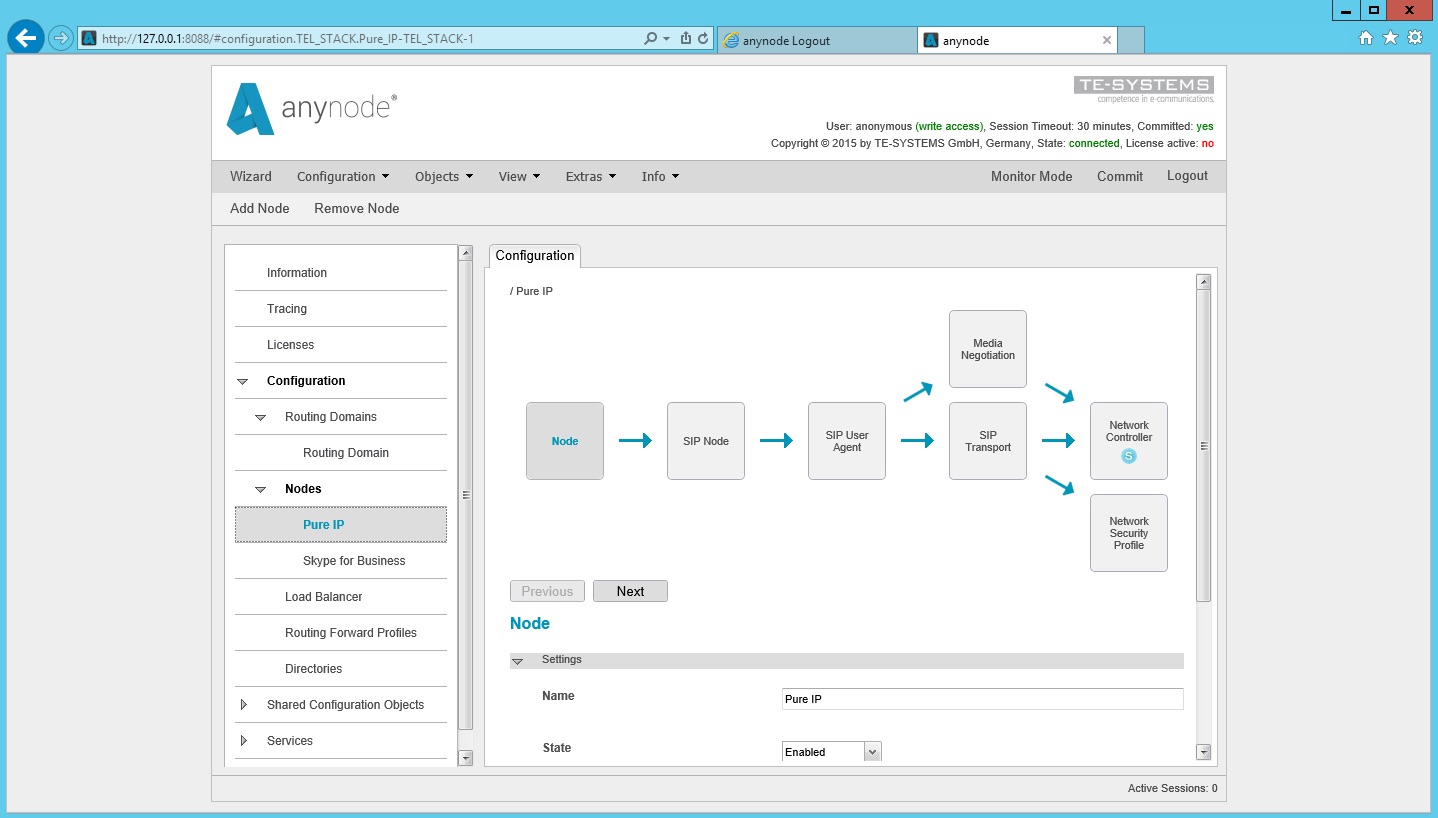
Task: Click the anynode logo
Action: point(311,109)
